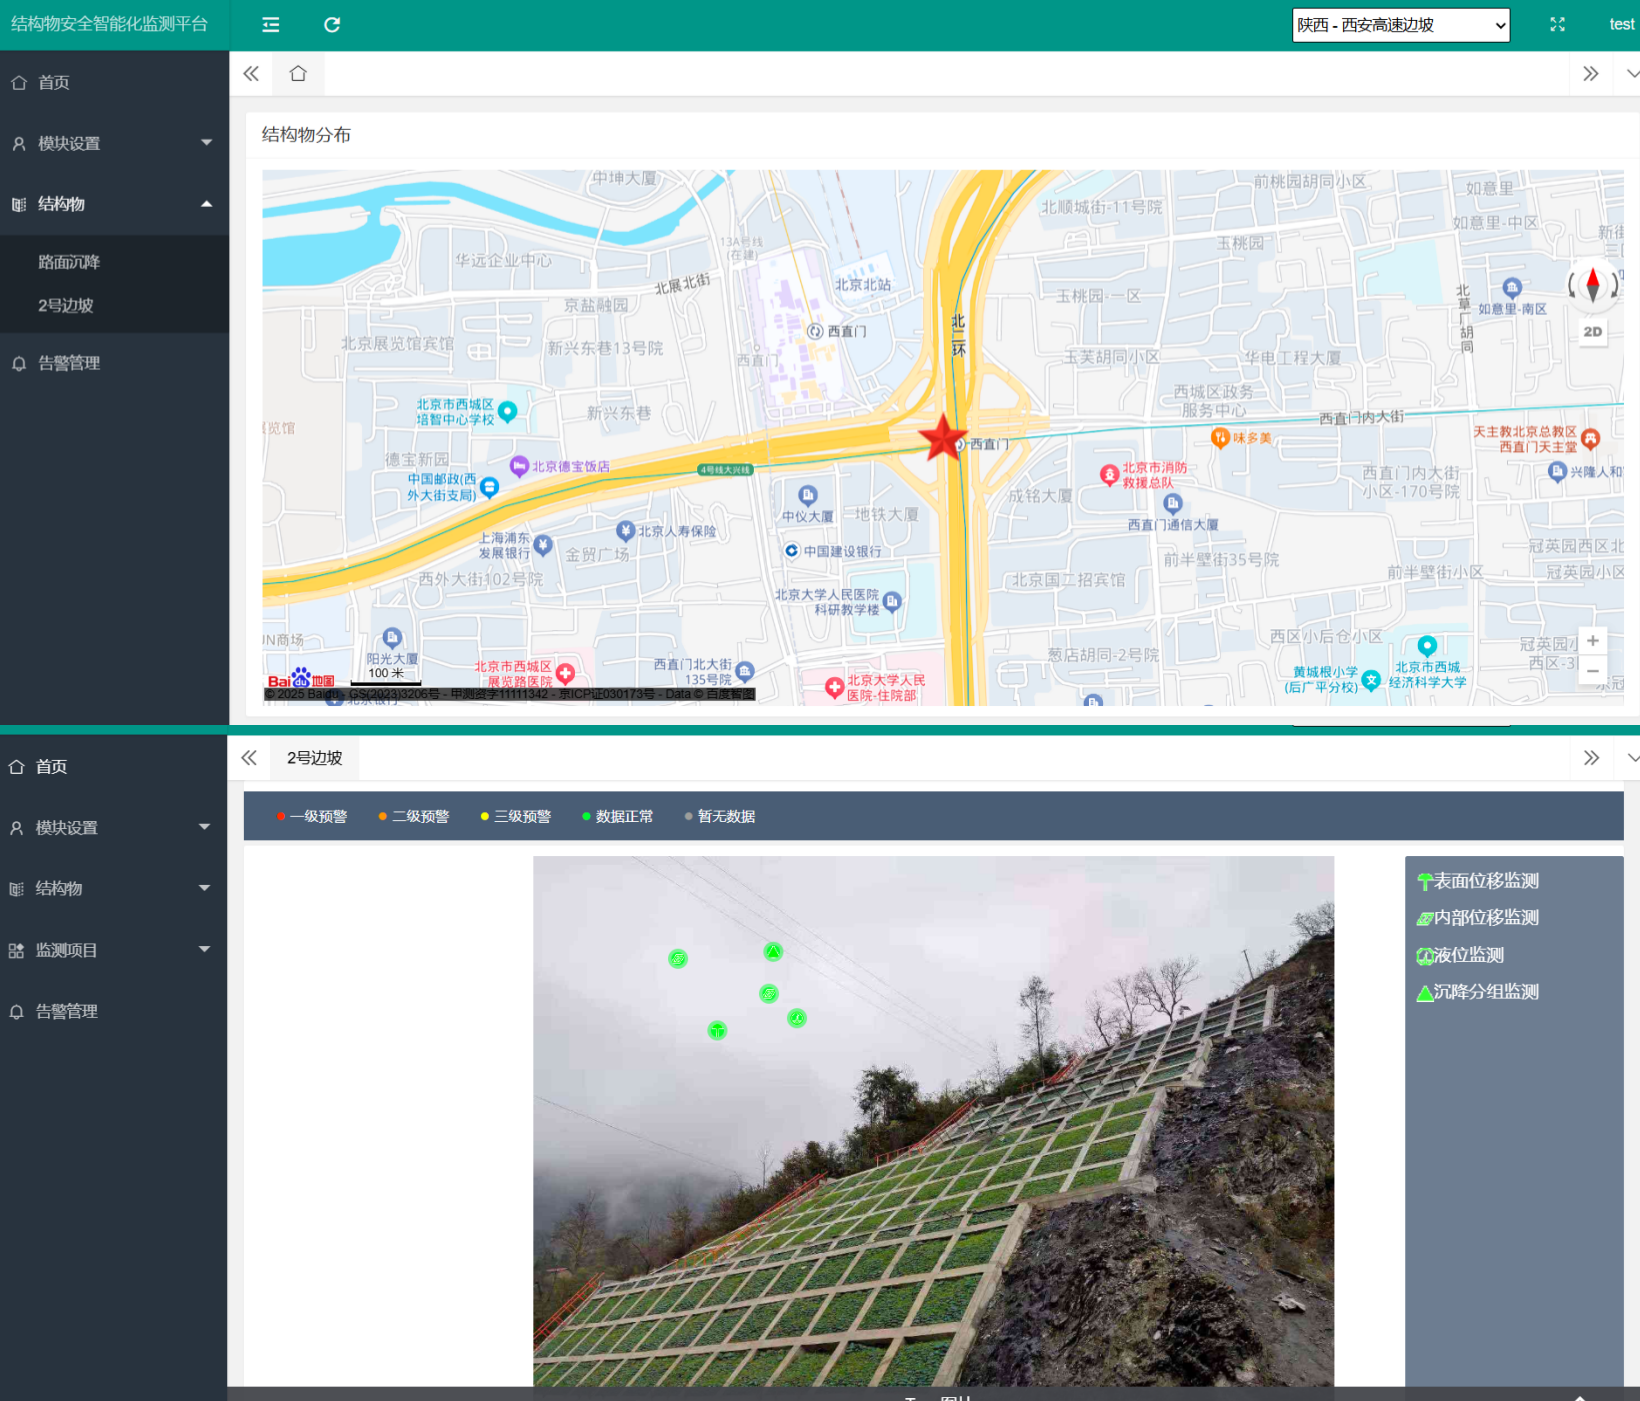This screenshot has width=1640, height=1401.
Task: Click the slope photo of 2号边坡
Action: pyautogui.click(x=933, y=1121)
